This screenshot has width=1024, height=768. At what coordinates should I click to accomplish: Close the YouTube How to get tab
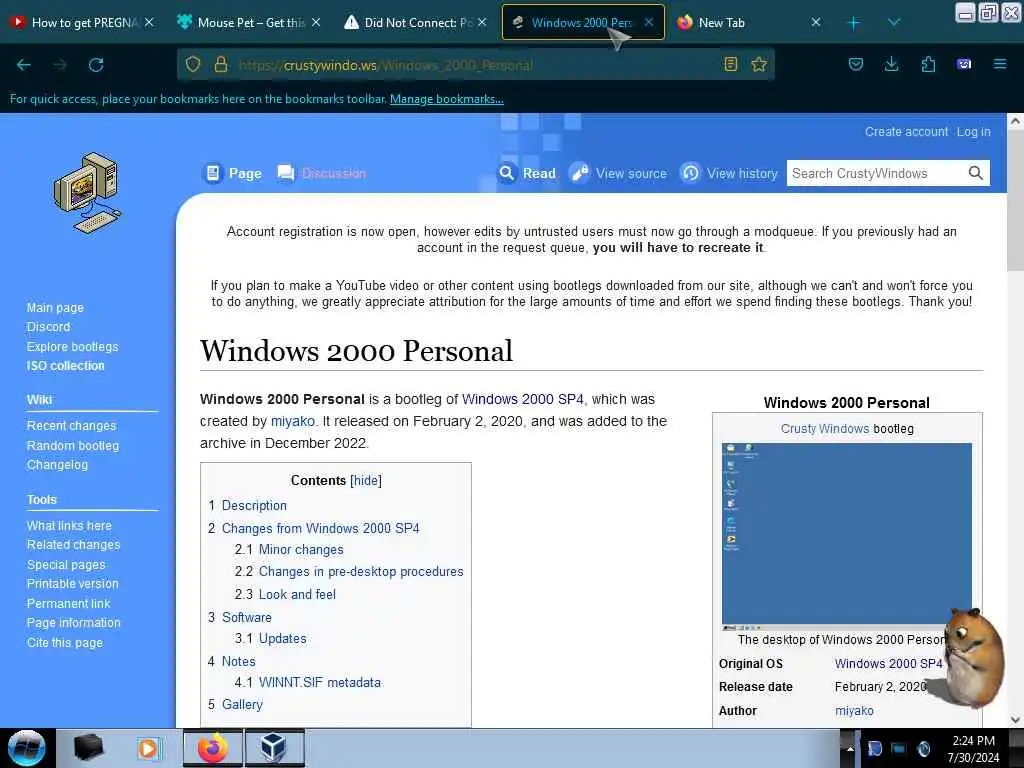pos(149,22)
